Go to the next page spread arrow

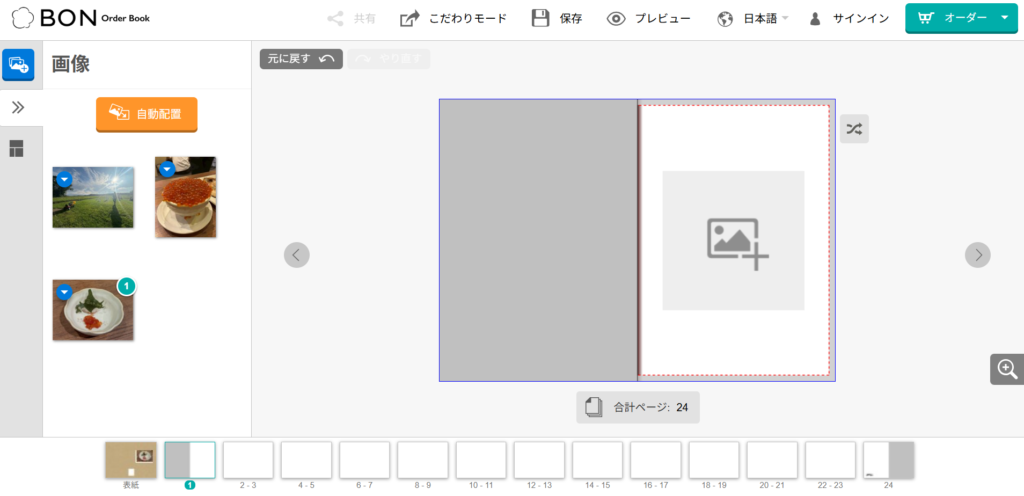click(977, 255)
